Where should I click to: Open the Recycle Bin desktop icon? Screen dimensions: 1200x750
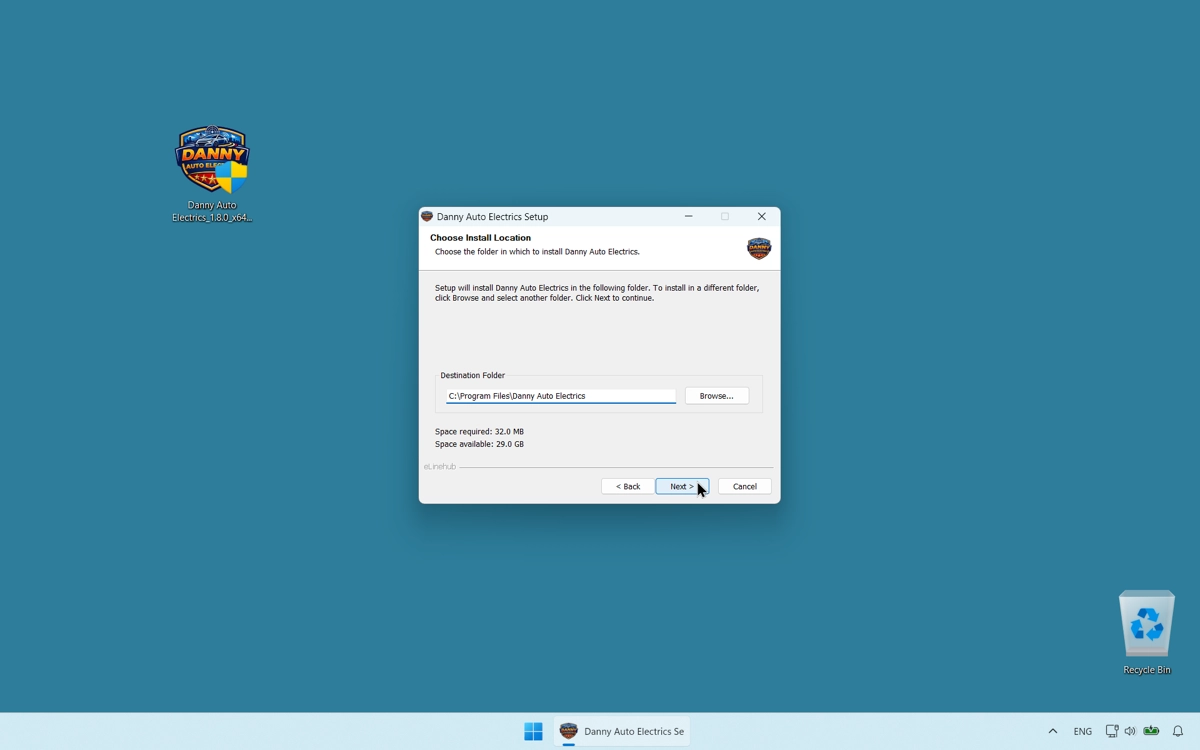click(x=1146, y=624)
